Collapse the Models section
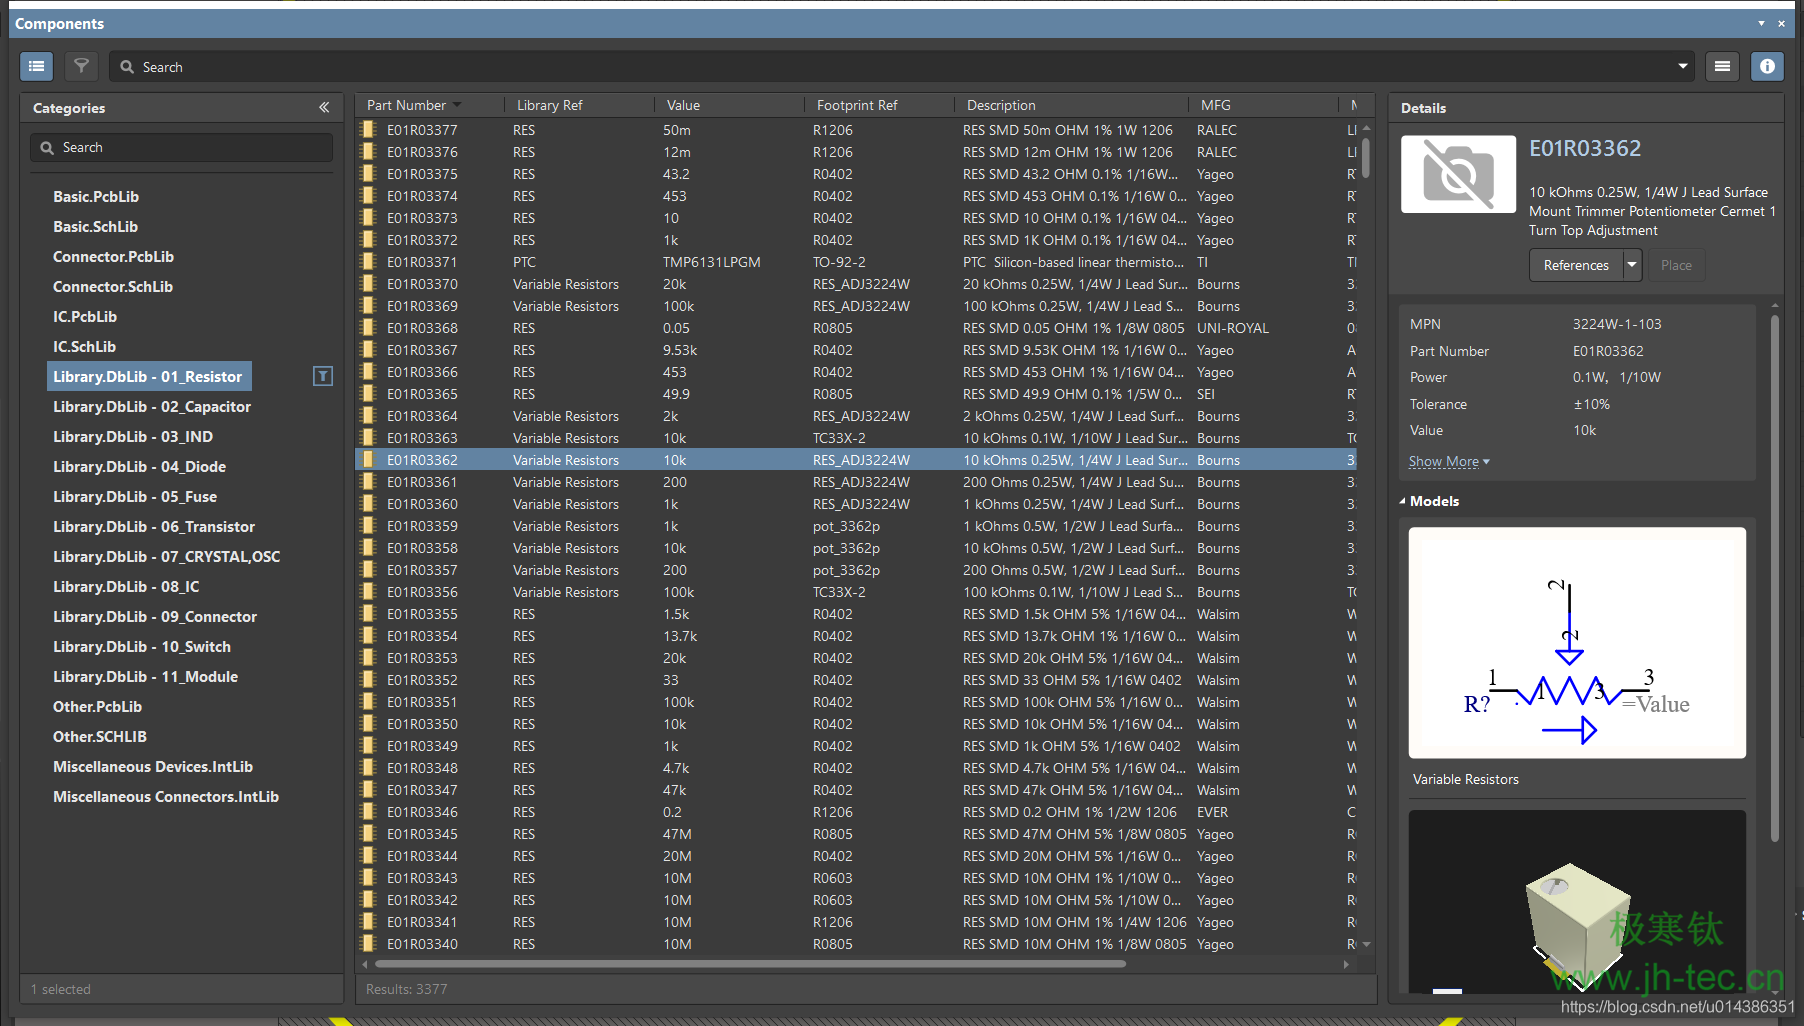The height and width of the screenshot is (1026, 1804). click(1402, 502)
